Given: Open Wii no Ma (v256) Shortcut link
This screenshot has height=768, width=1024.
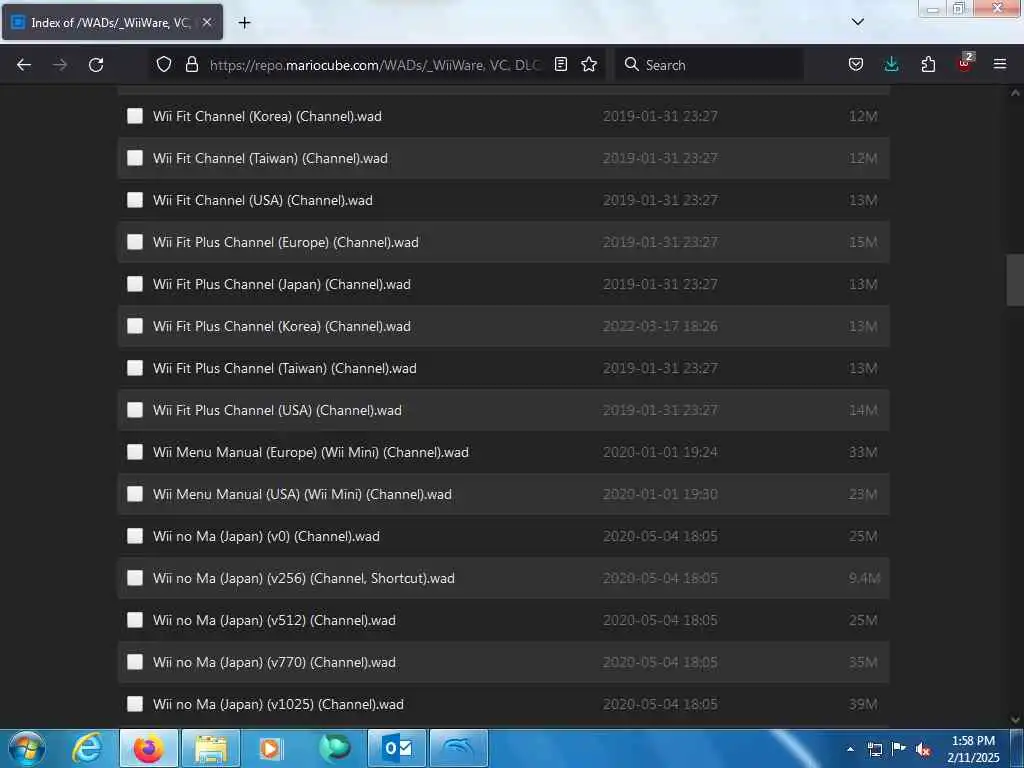Looking at the screenshot, I should click(x=304, y=578).
